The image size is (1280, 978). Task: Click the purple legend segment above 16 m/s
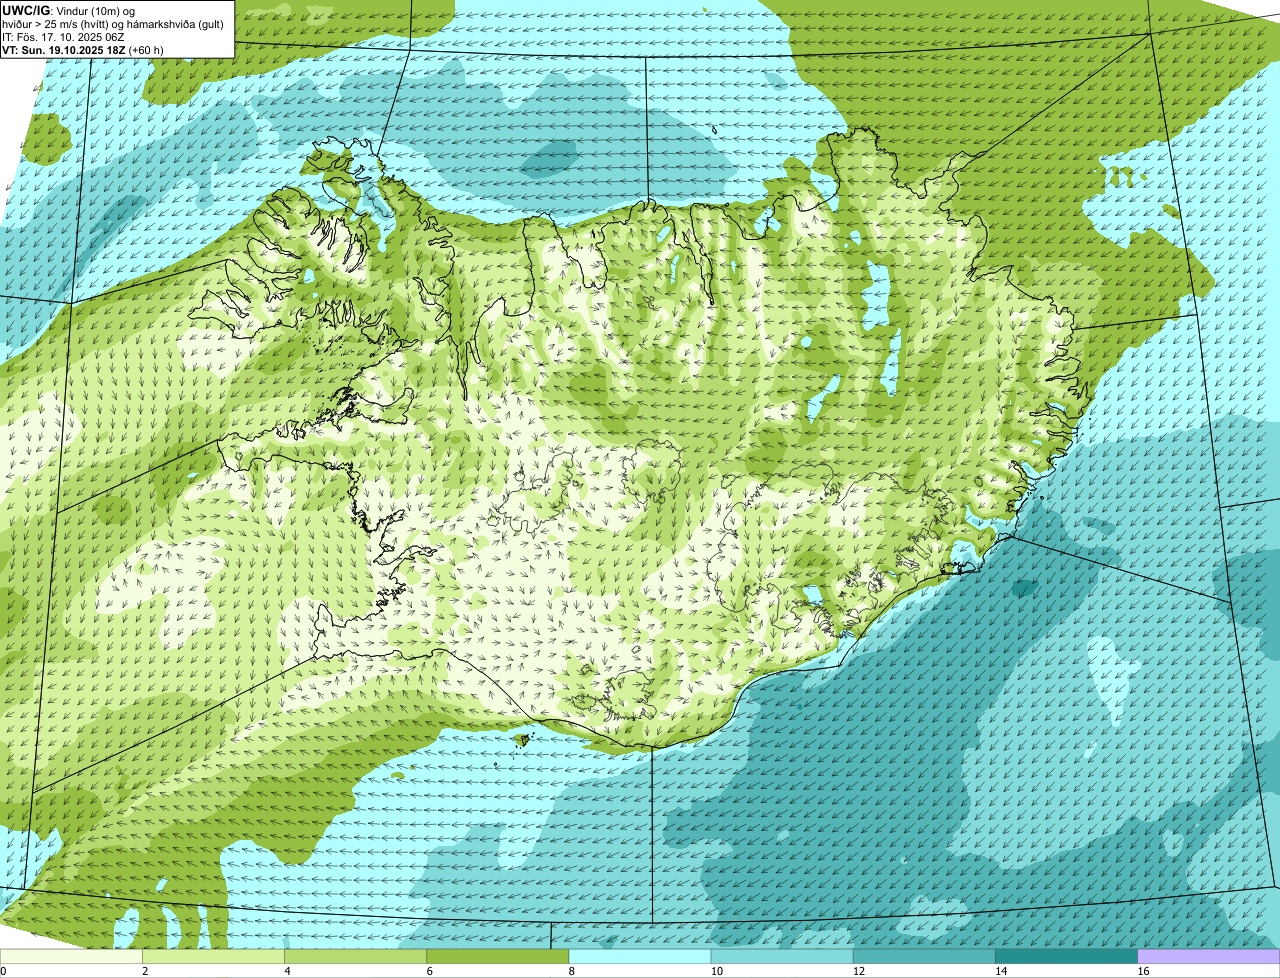[1209, 956]
